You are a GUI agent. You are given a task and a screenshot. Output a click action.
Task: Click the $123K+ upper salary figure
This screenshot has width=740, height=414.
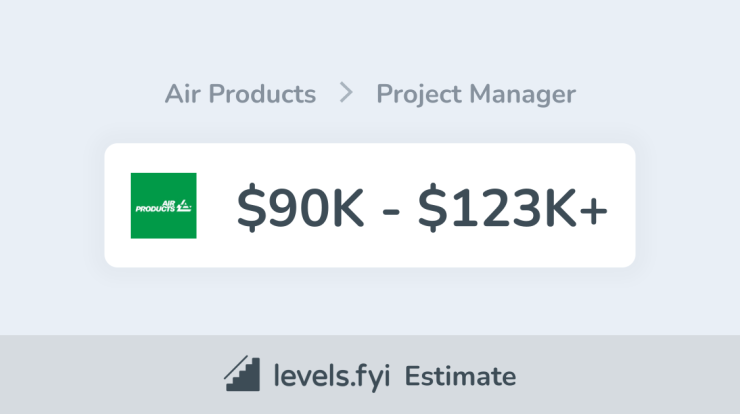click(x=513, y=207)
